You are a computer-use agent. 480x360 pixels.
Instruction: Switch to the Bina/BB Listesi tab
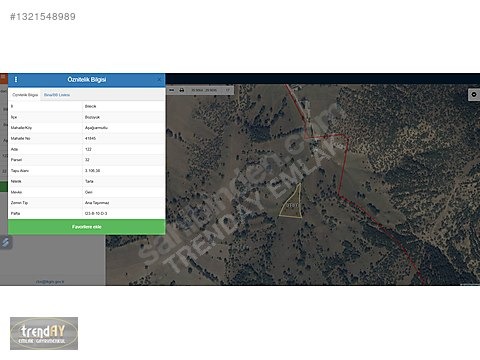(57, 95)
